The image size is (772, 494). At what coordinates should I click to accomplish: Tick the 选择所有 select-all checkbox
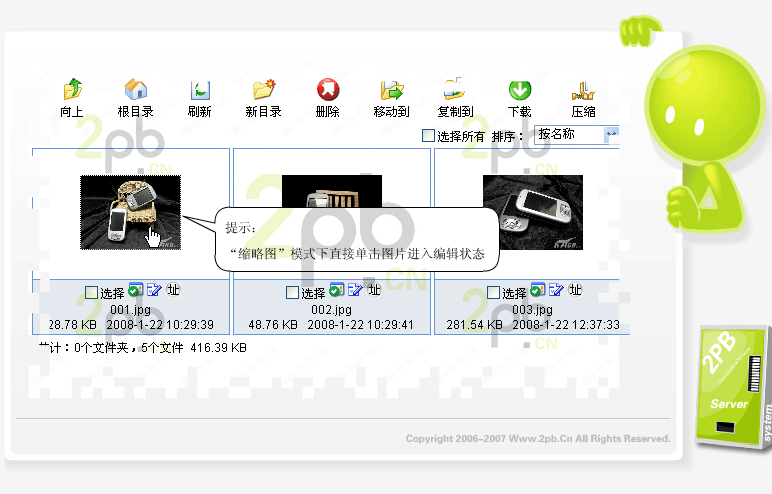coord(428,135)
